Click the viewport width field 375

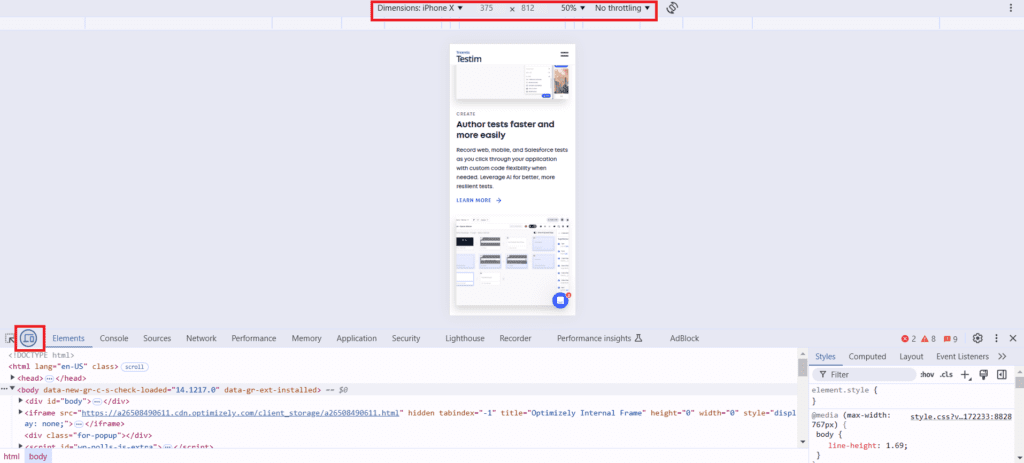[487, 8]
